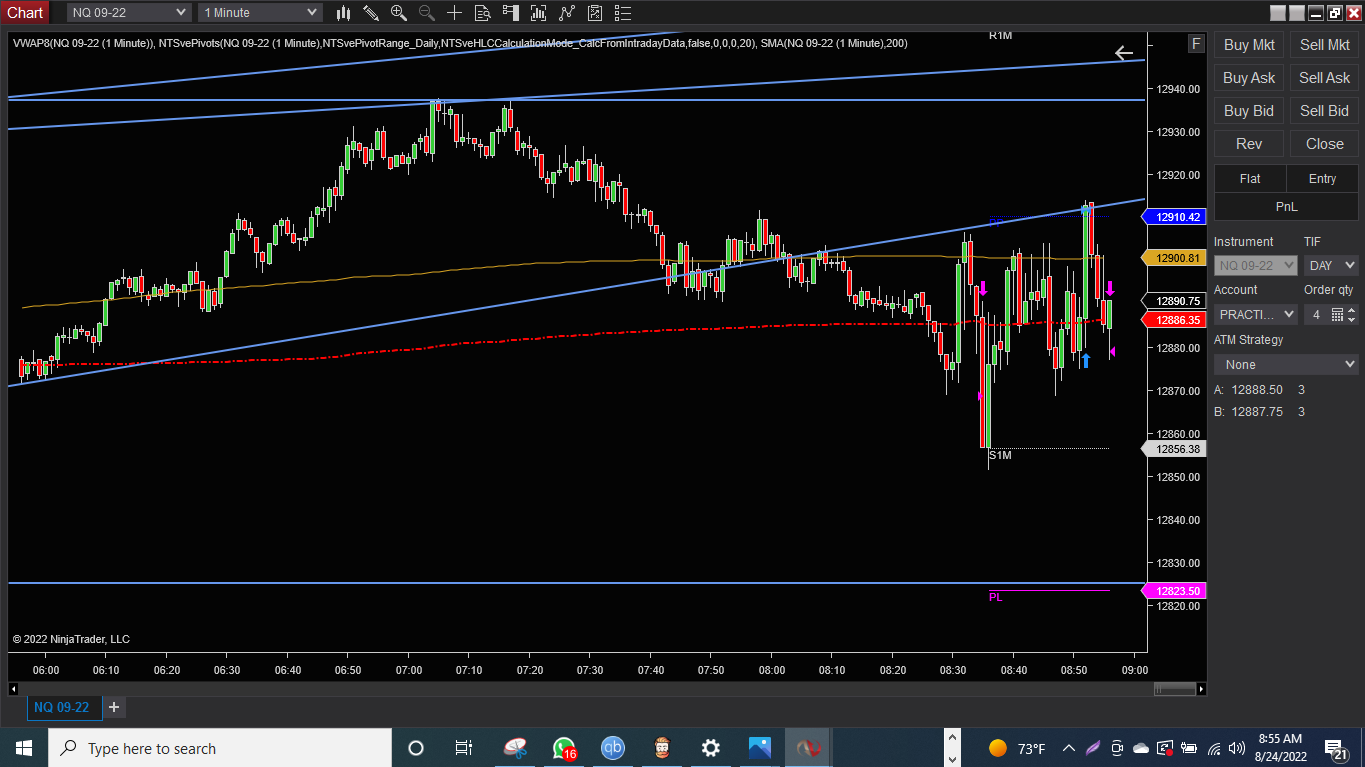
Task: Open the Chart Trader Instrument dropdown
Action: pos(1255,265)
